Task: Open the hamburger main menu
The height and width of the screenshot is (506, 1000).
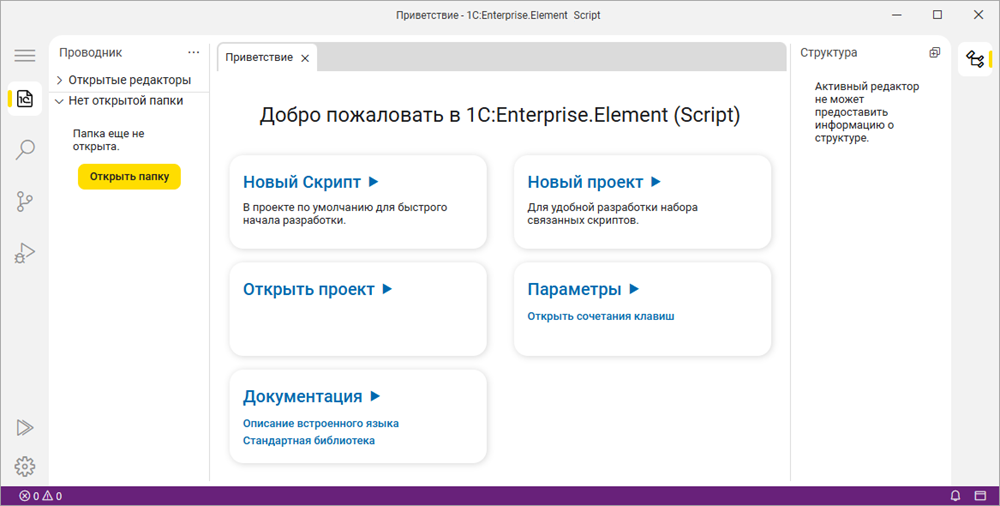Action: [x=25, y=56]
